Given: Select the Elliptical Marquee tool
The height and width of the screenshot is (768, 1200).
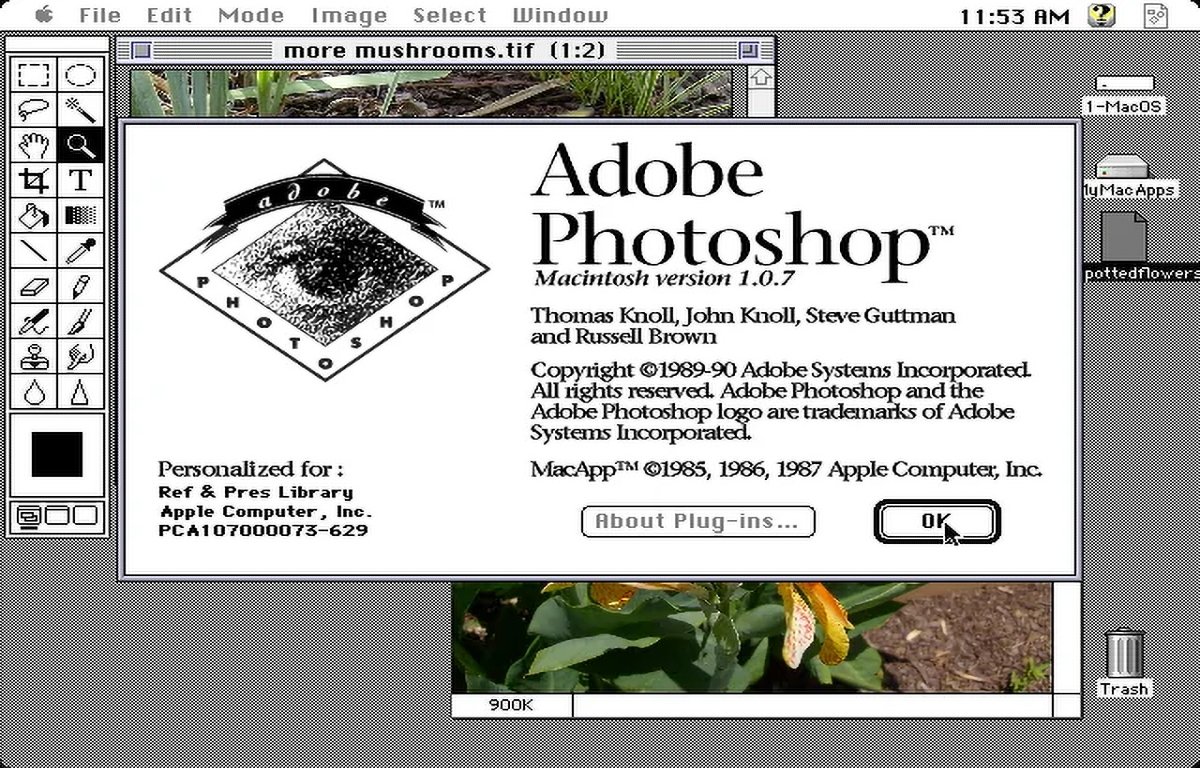Looking at the screenshot, I should pyautogui.click(x=80, y=75).
